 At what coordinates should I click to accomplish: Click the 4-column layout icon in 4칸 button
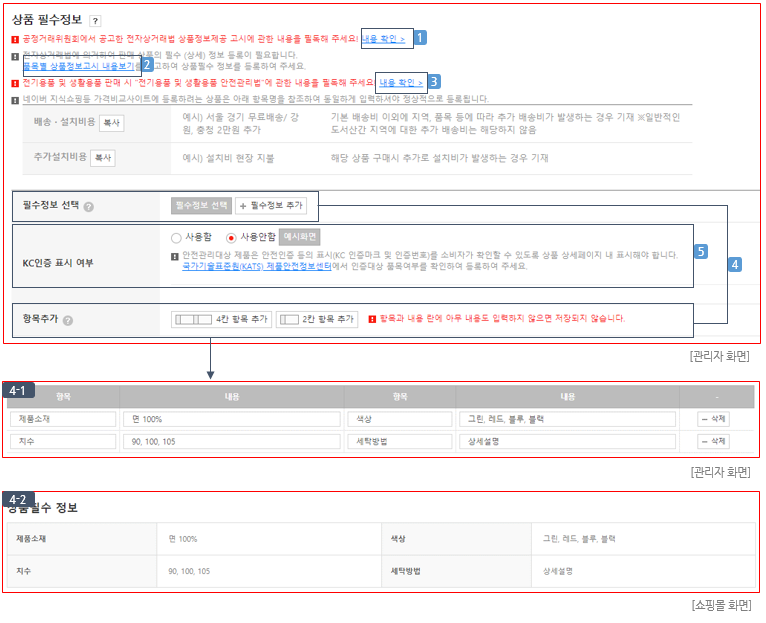(193, 320)
